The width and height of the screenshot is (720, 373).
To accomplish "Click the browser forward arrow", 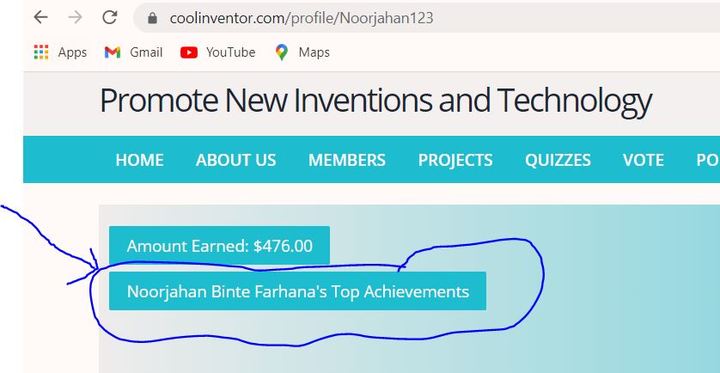I will click(x=75, y=17).
